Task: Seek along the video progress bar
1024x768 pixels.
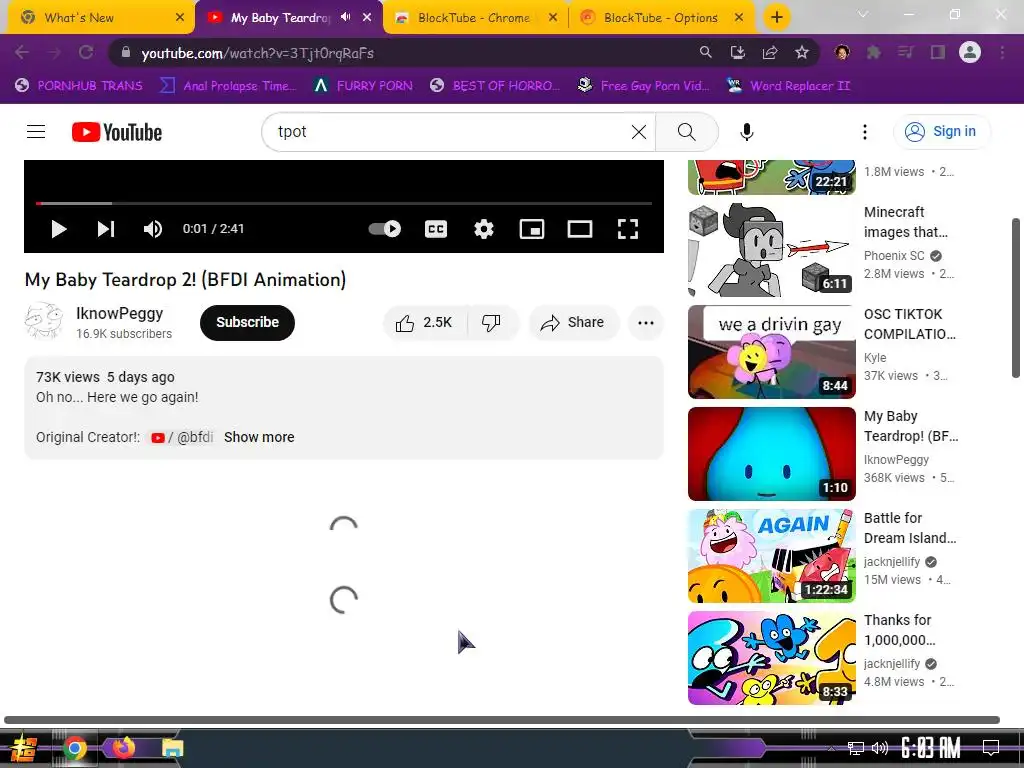Action: tap(344, 204)
